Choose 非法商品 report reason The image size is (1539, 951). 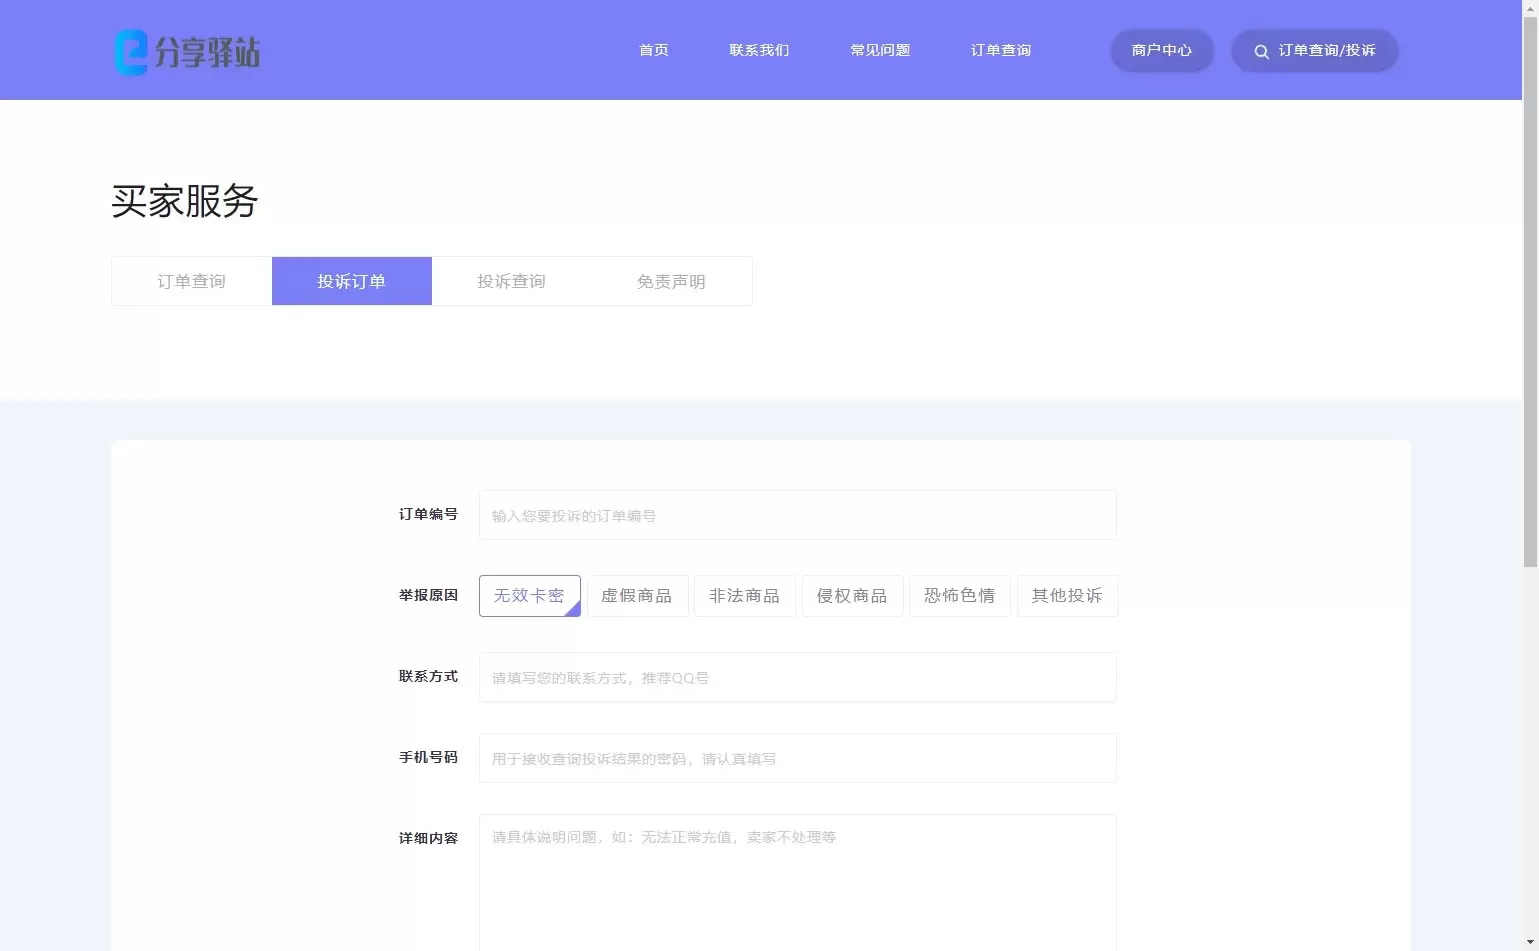pyautogui.click(x=745, y=596)
